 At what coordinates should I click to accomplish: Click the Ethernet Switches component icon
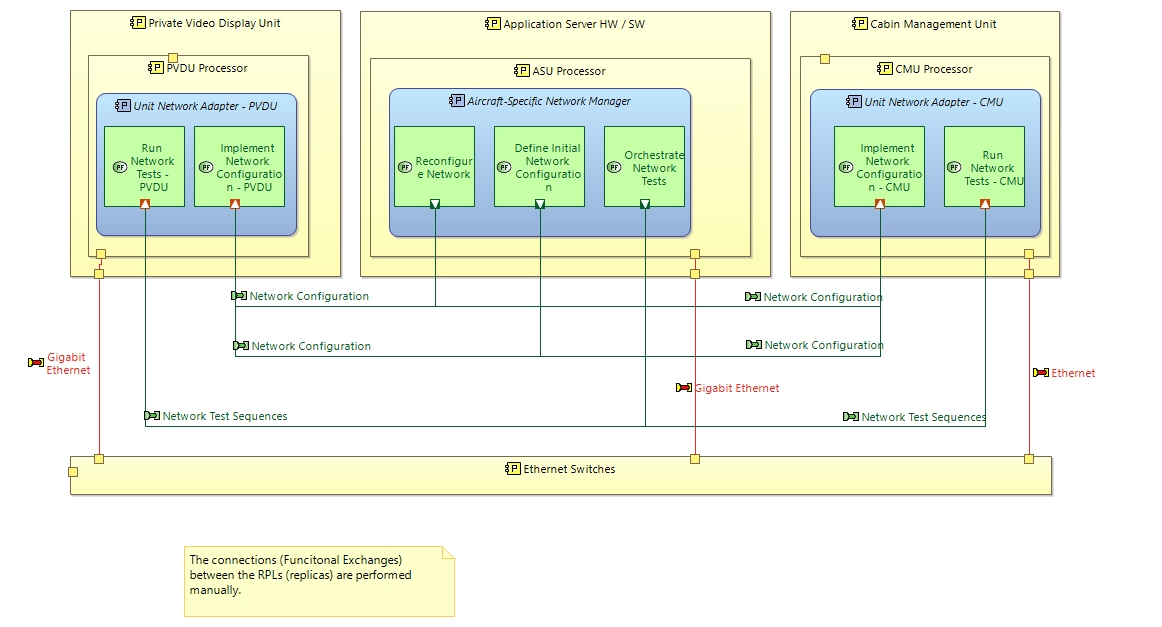(513, 469)
